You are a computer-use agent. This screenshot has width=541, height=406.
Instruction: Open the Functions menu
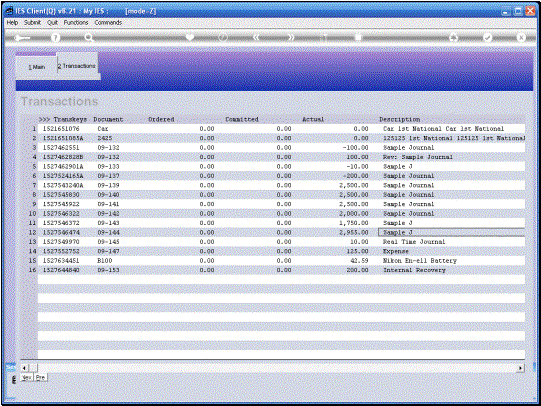point(76,22)
